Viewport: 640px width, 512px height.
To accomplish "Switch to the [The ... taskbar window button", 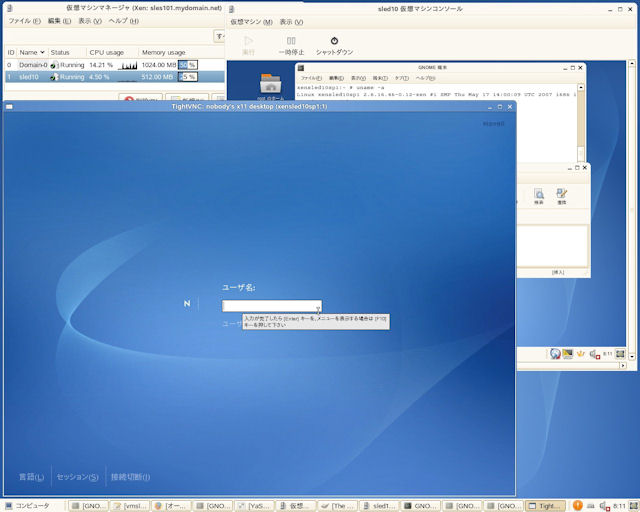I will 338,506.
